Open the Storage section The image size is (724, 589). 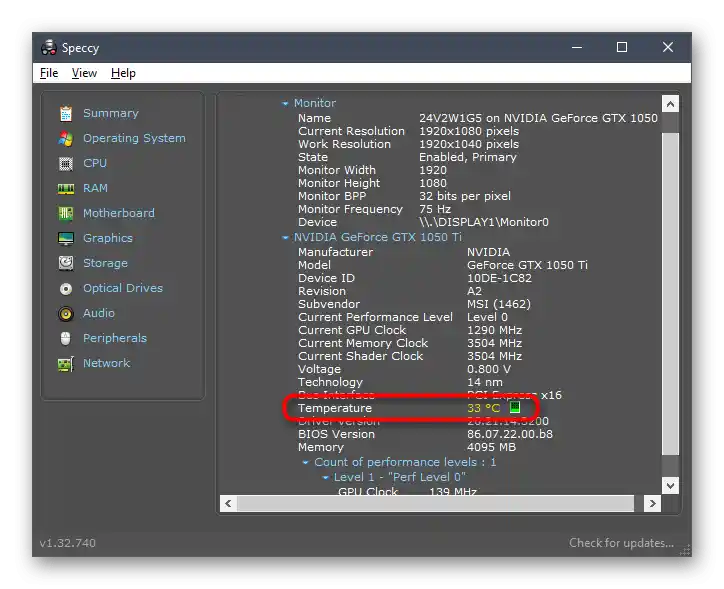(x=105, y=263)
